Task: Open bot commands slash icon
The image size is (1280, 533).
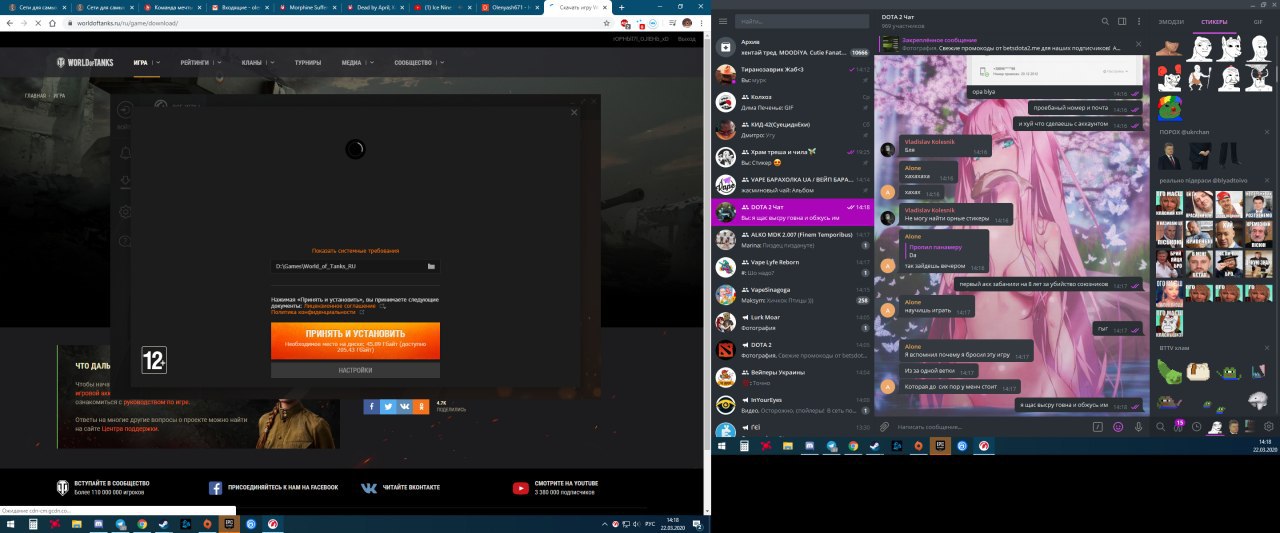Action: [x=1097, y=427]
